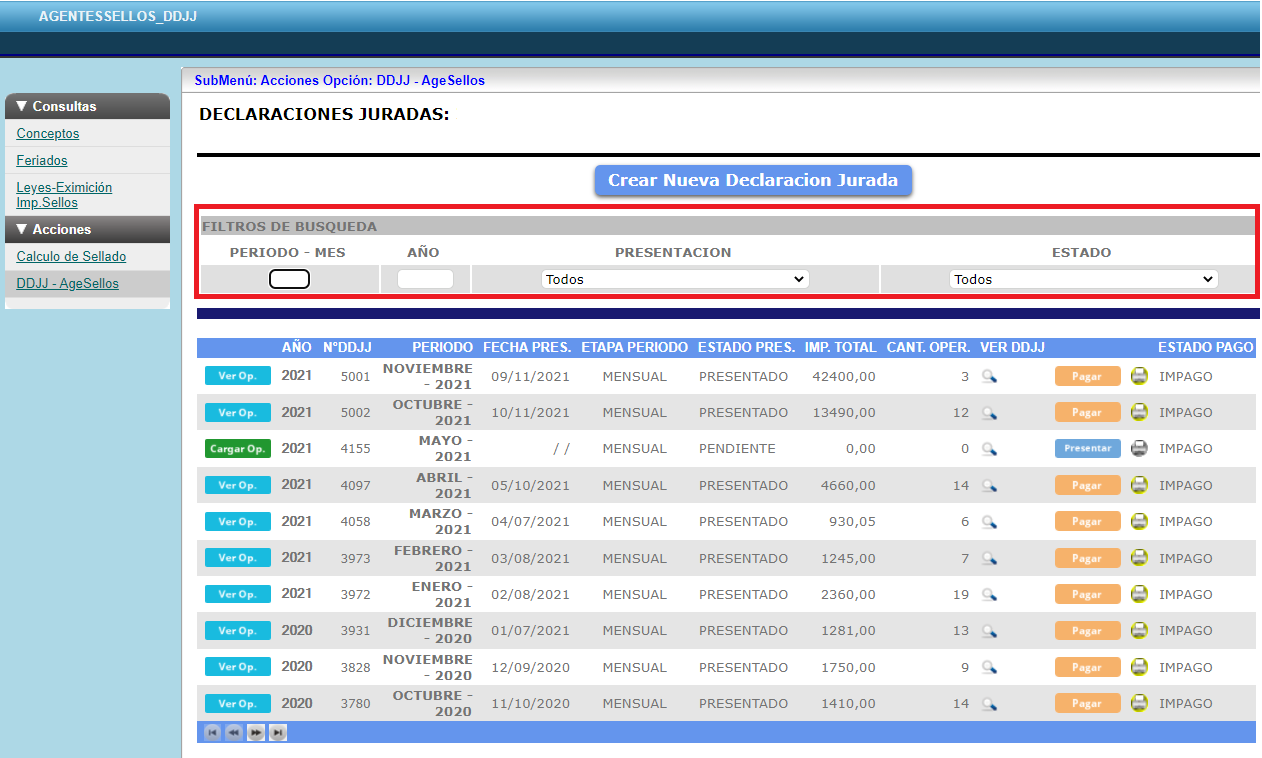Click the FECHA PRES. column header
The height and width of the screenshot is (758, 1262).
(527, 347)
